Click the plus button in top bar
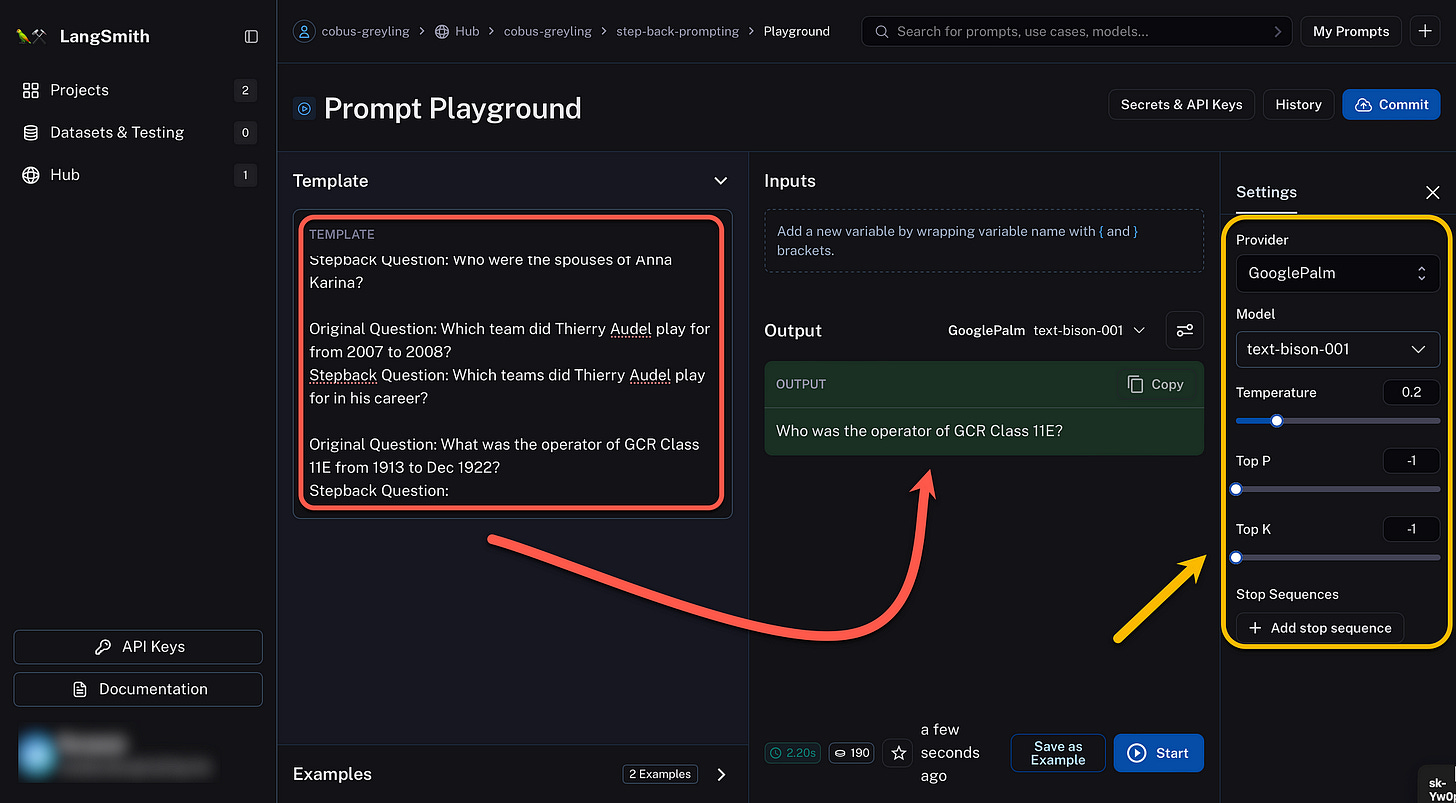The height and width of the screenshot is (803, 1456). 1425,31
